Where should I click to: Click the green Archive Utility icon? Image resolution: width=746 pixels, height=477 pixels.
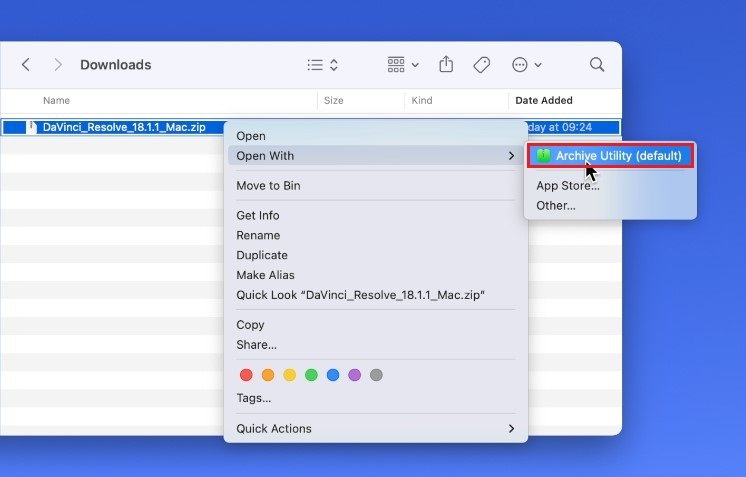pos(543,156)
